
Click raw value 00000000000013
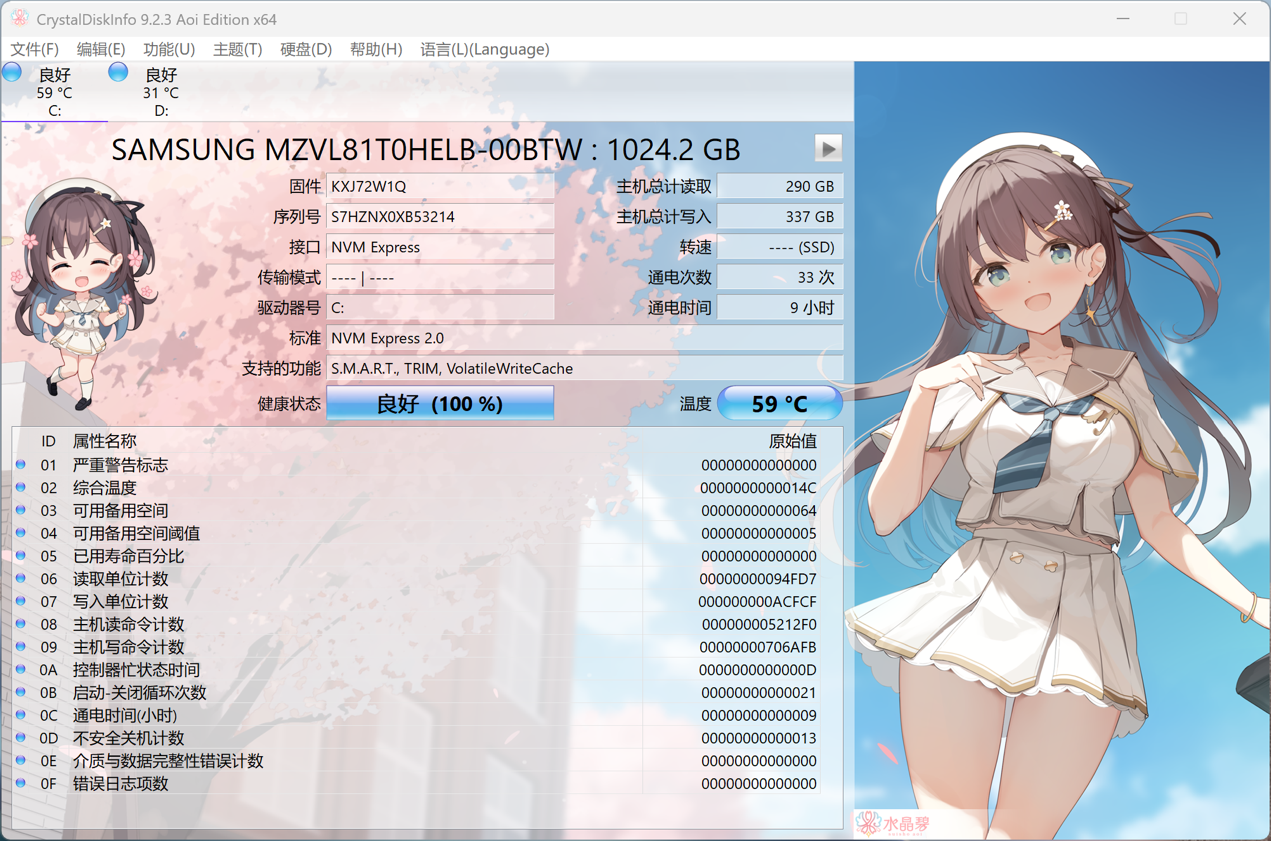pyautogui.click(x=758, y=738)
